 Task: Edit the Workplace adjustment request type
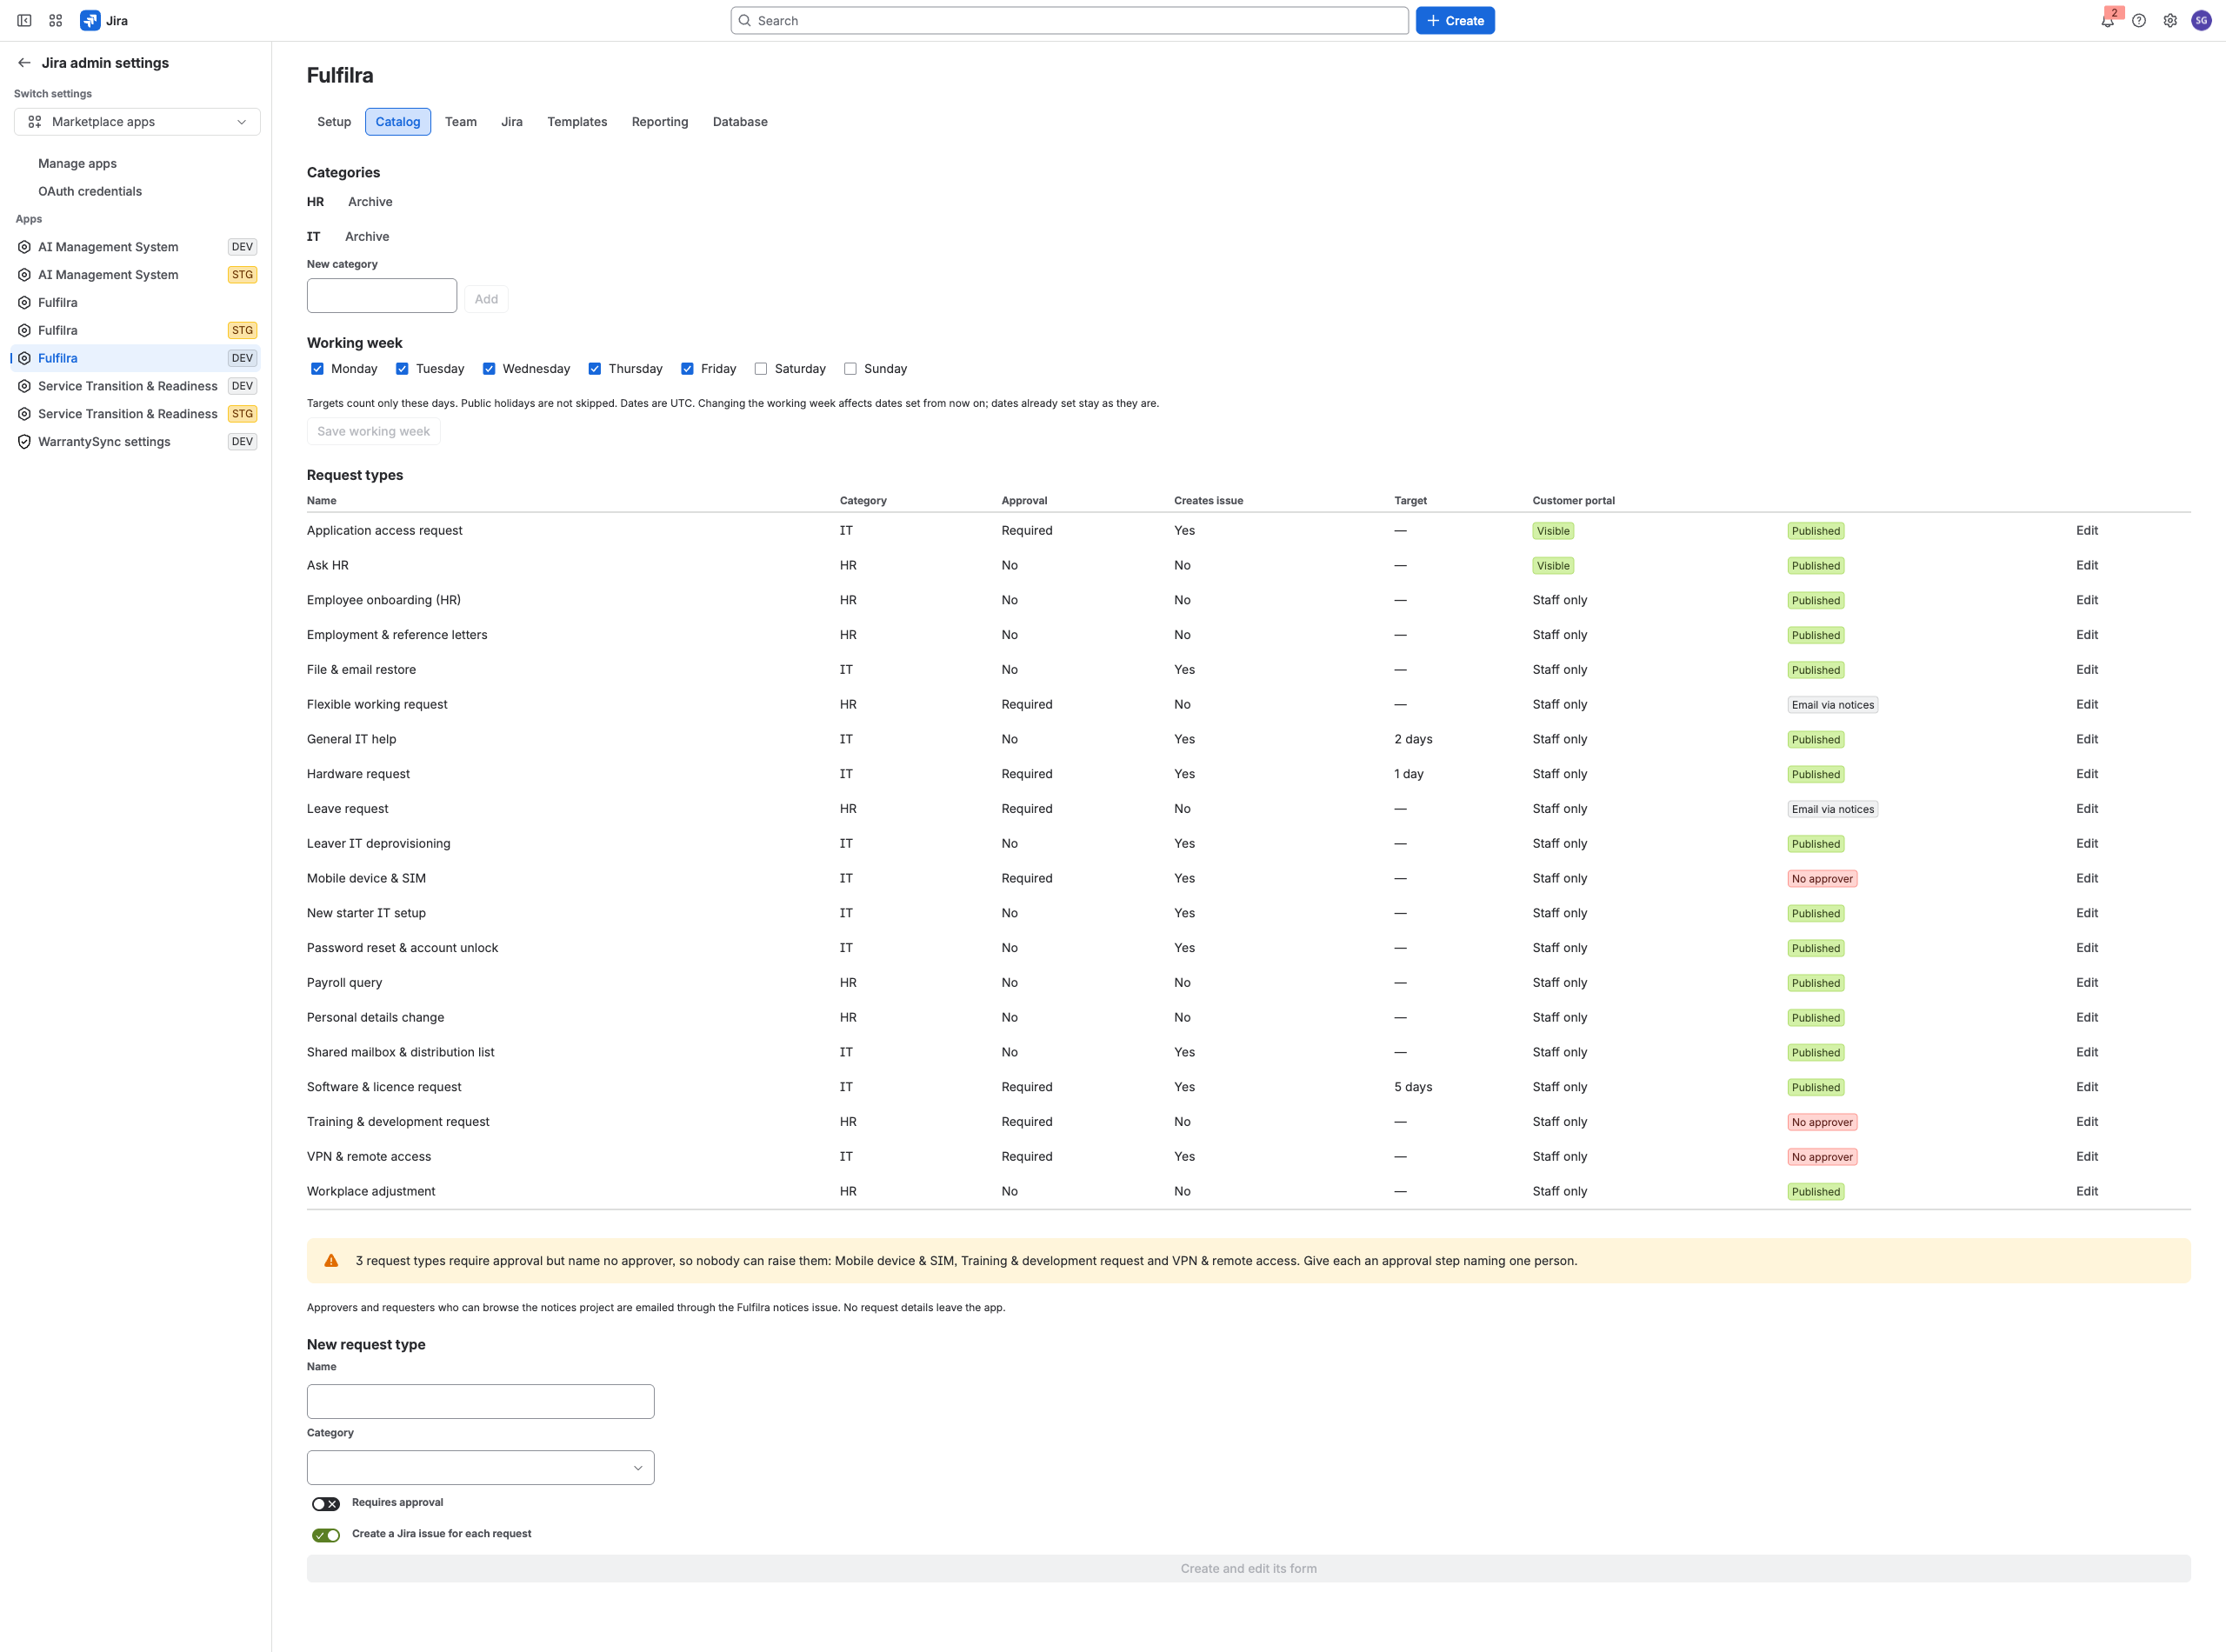(2087, 1192)
